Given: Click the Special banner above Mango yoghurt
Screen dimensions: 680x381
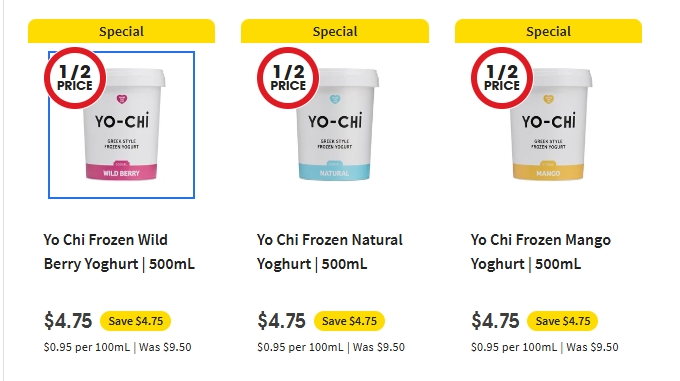Looking at the screenshot, I should [x=549, y=31].
